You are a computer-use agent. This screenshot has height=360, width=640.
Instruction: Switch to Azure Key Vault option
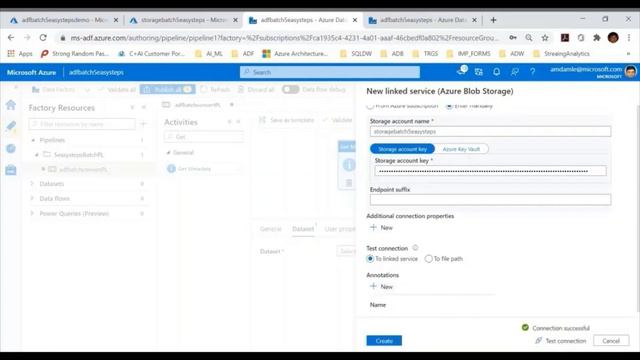point(461,149)
